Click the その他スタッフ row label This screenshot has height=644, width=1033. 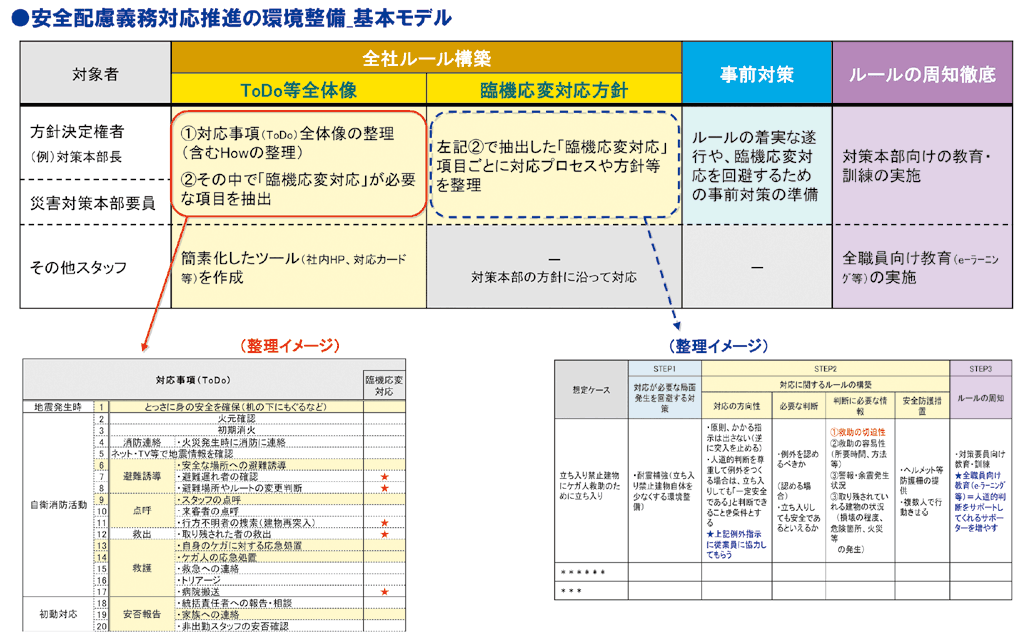click(x=78, y=267)
